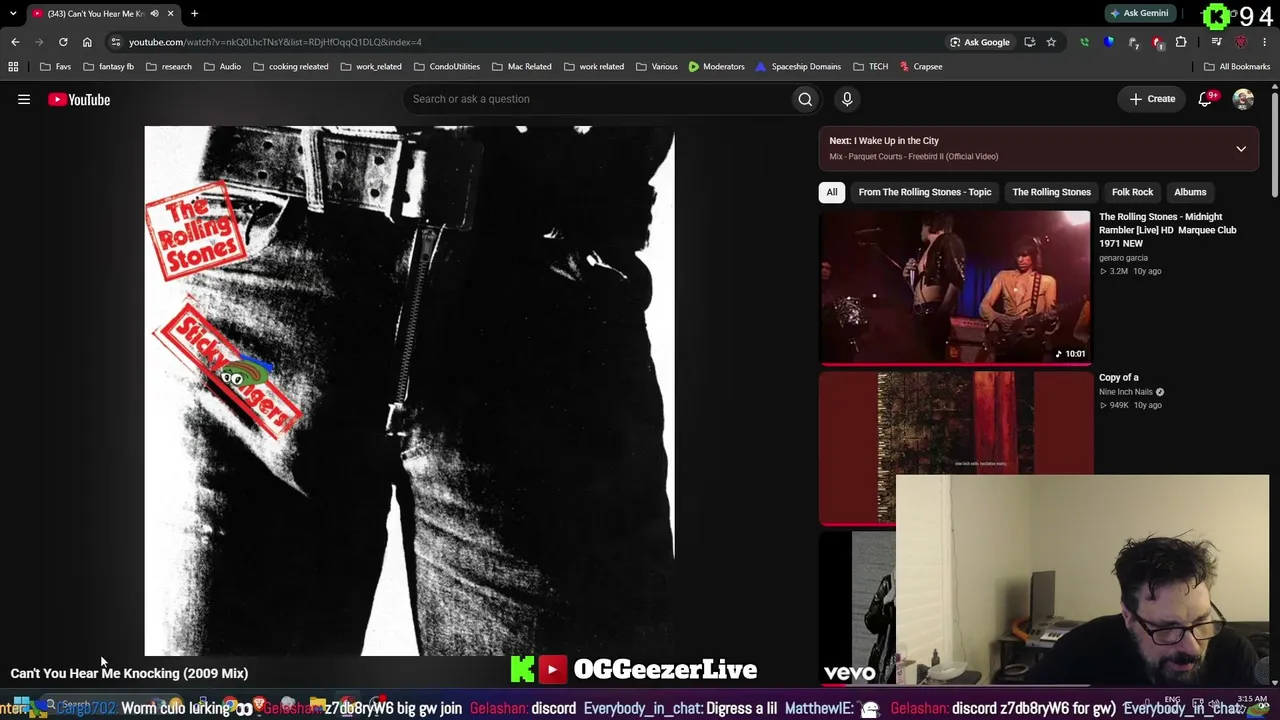1280x720 pixels.
Task: Open Chrome media controls
Action: click(x=1216, y=42)
